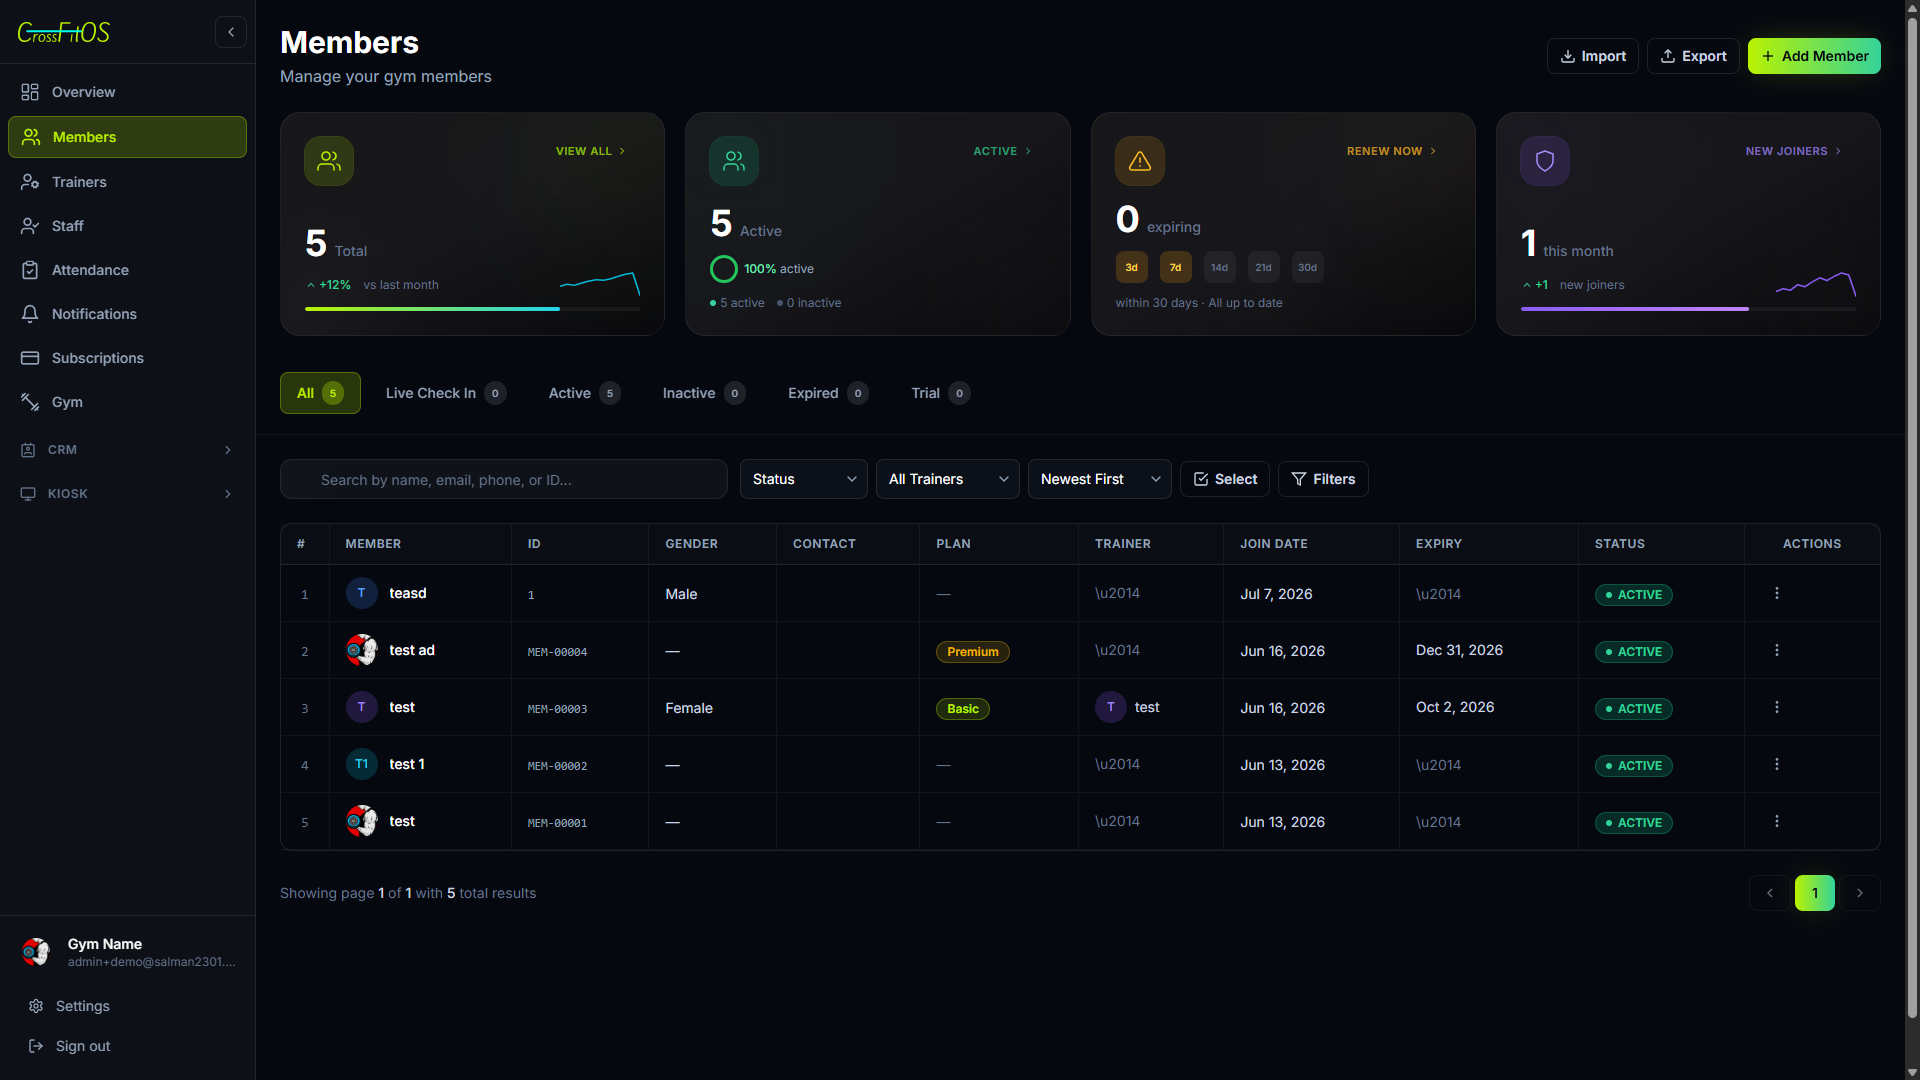Open the Status dropdown filter
The width and height of the screenshot is (1920, 1080).
[x=804, y=479]
